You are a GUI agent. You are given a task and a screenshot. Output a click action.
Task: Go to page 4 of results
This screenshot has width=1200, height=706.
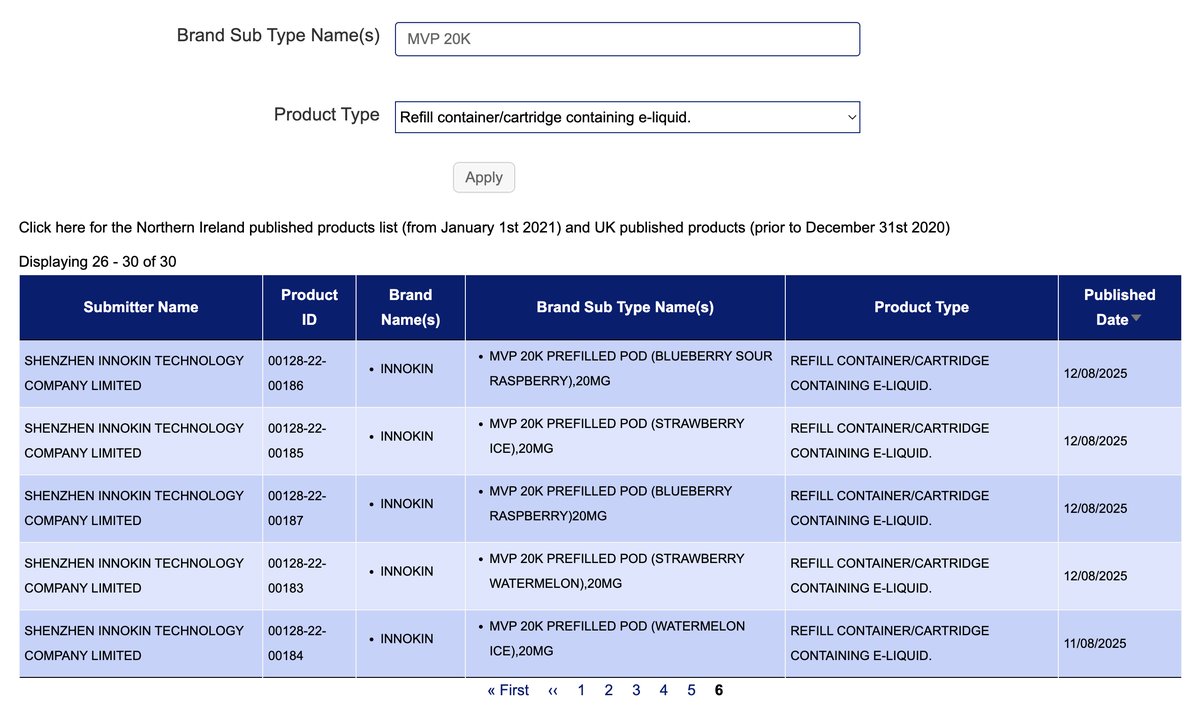coord(664,690)
